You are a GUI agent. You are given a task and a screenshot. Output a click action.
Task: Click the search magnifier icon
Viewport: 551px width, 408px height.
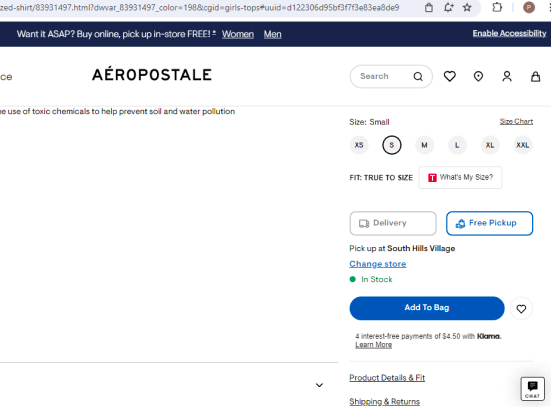click(x=418, y=76)
